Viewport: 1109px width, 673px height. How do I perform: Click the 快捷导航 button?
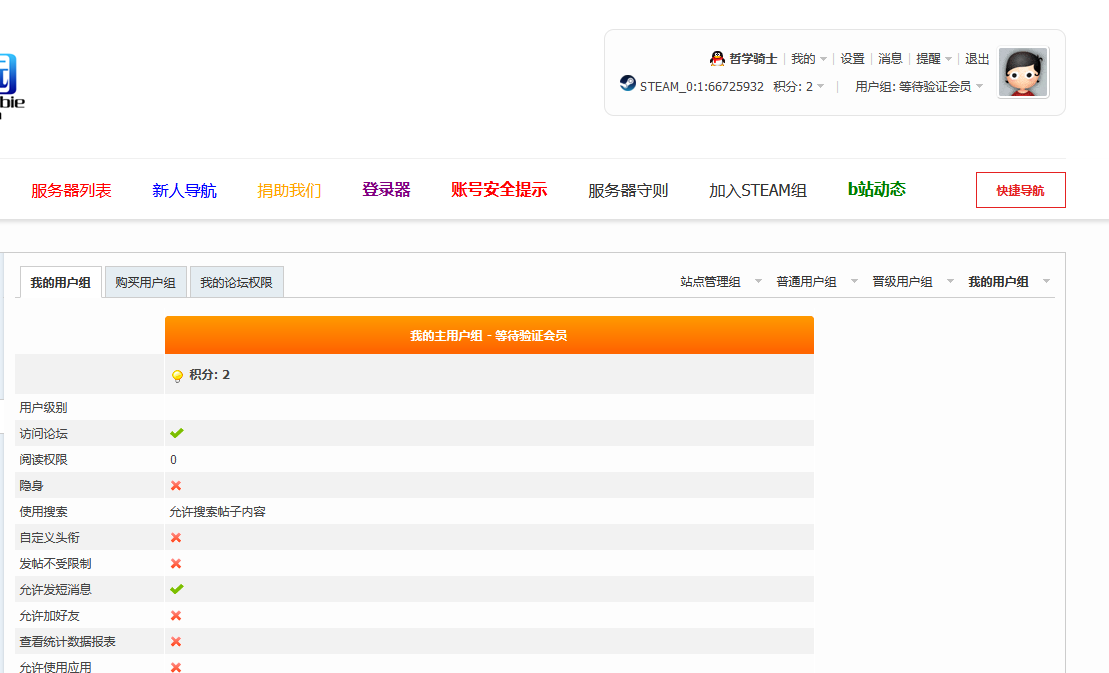[1021, 190]
